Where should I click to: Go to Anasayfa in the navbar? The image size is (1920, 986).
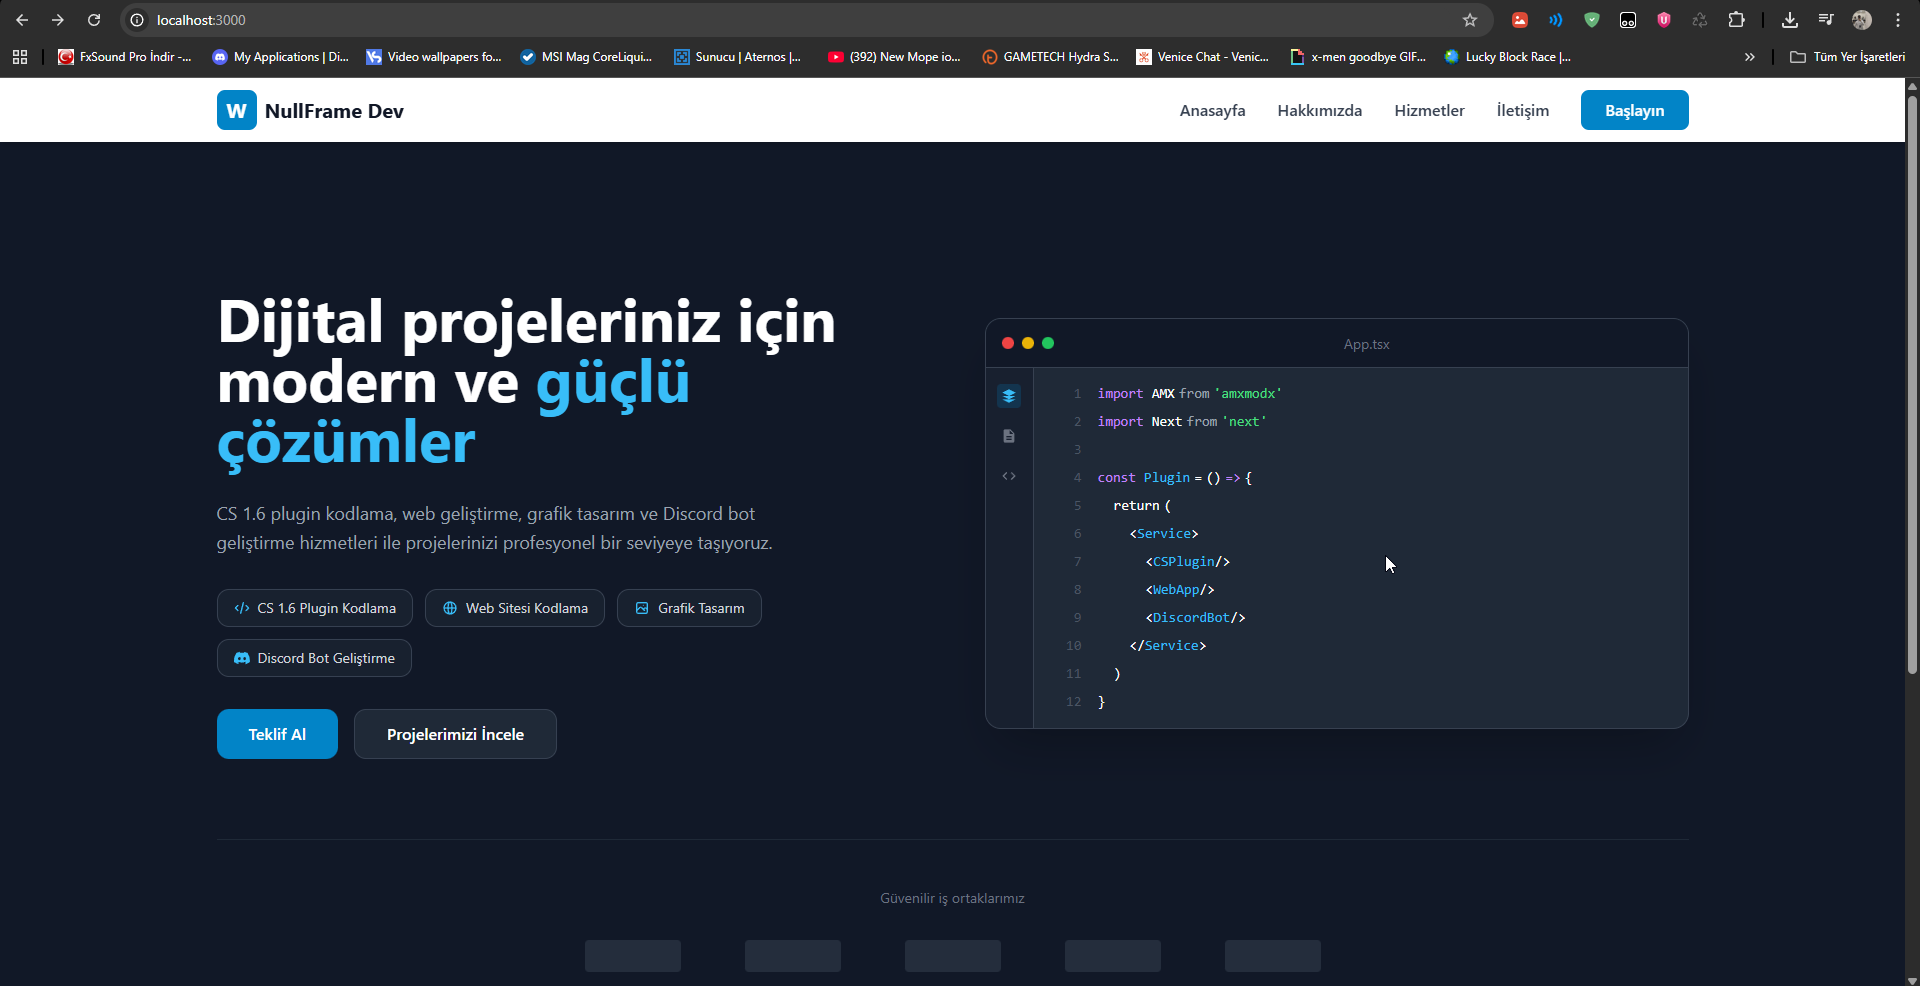point(1212,110)
